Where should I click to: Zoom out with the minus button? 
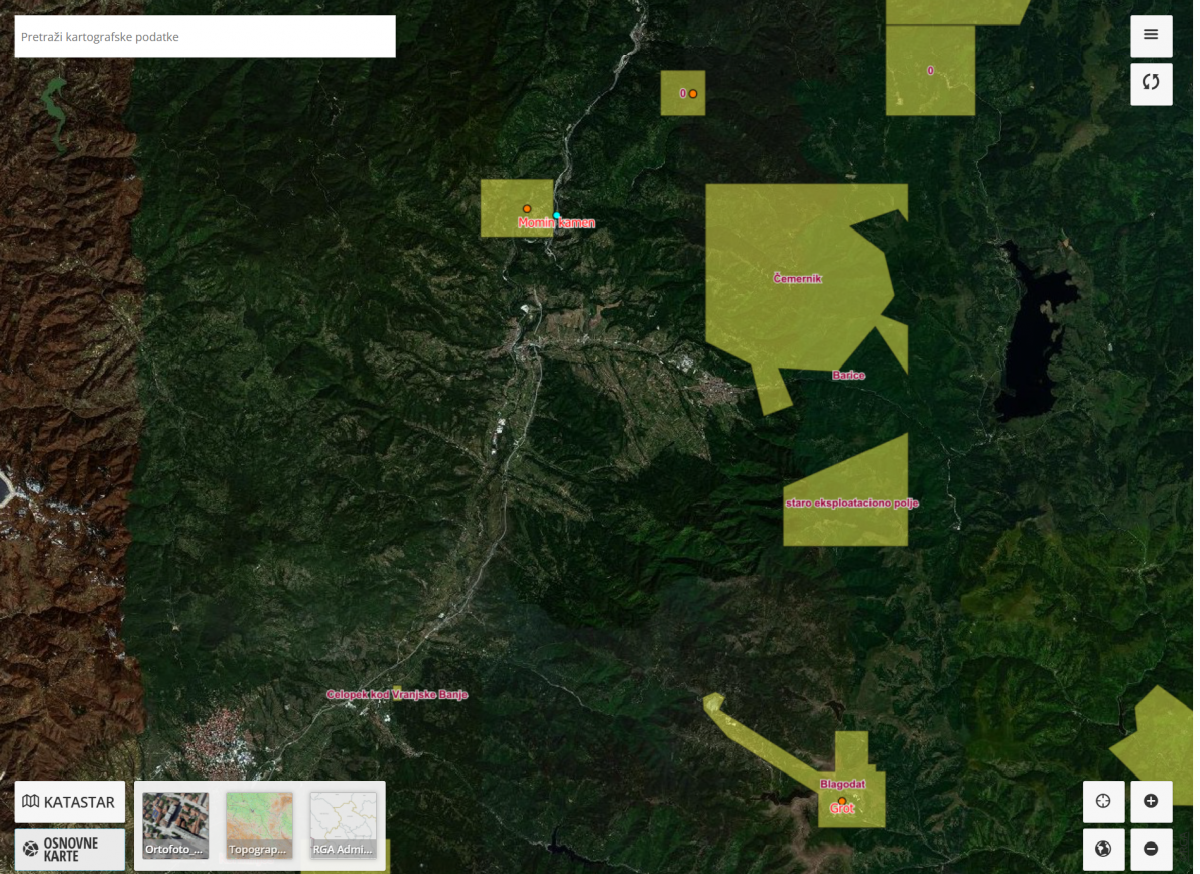[1151, 849]
